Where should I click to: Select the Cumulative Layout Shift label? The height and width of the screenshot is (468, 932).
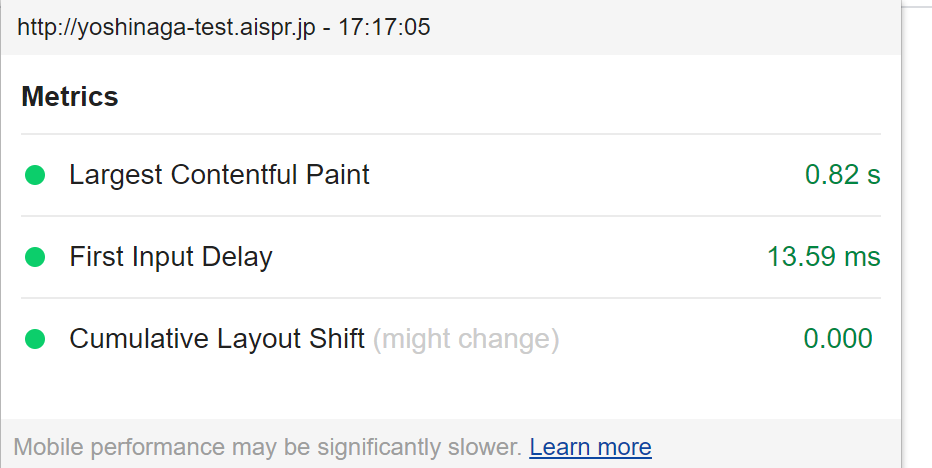point(216,339)
